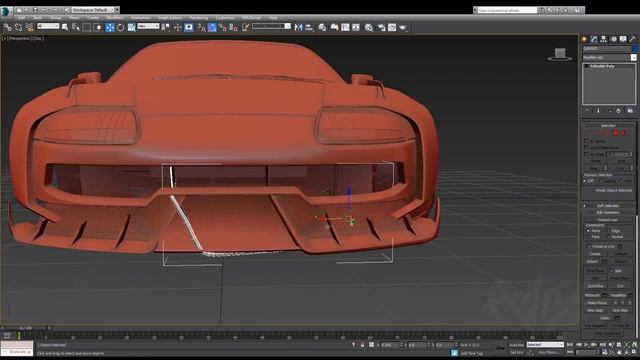This screenshot has height=360, width=640.
Task: Activate the Select and Scale tool
Action: tap(131, 27)
